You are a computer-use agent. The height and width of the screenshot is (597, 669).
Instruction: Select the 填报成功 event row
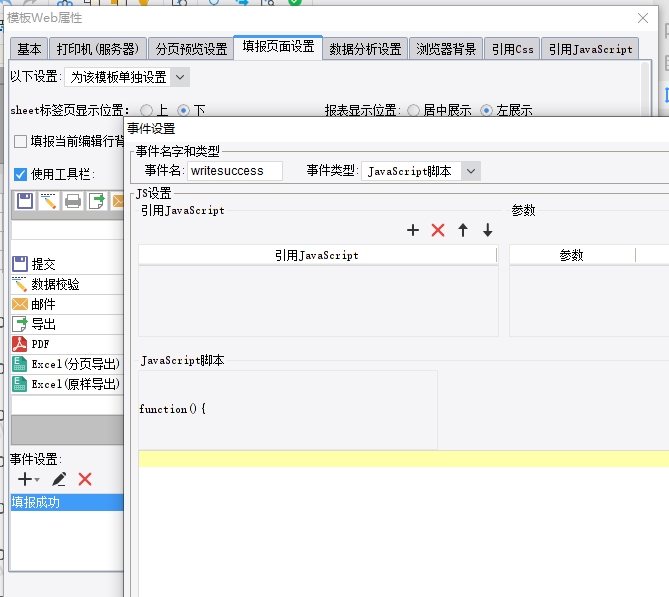click(x=67, y=502)
